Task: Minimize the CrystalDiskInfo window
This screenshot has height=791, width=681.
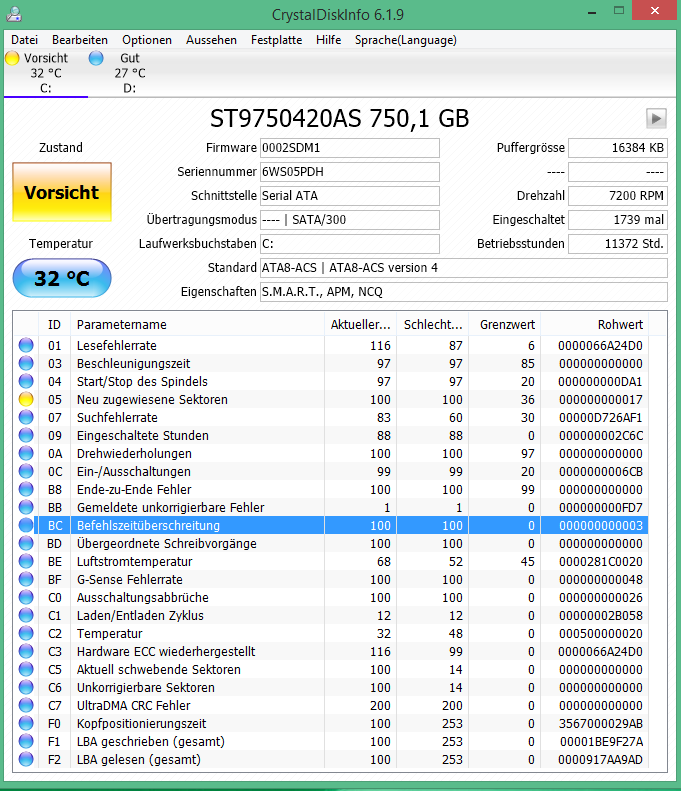Action: point(592,12)
